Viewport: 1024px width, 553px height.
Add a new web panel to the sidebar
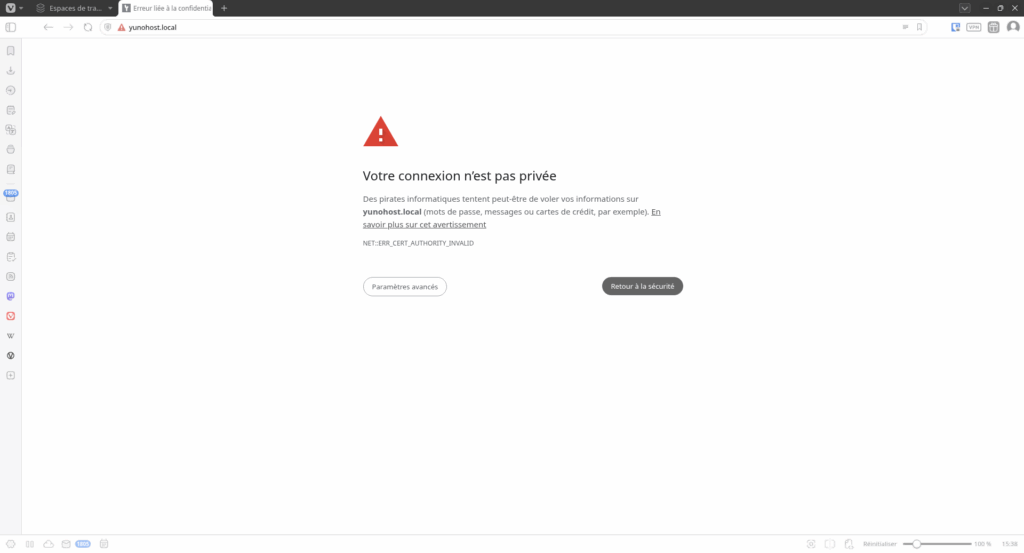pyautogui.click(x=10, y=375)
